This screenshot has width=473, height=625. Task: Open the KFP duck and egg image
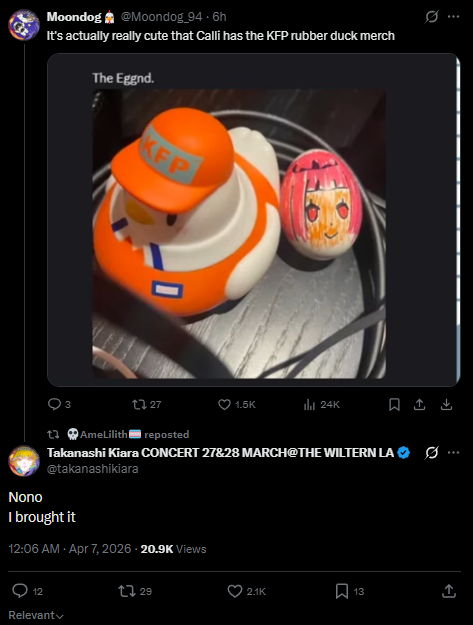point(239,234)
